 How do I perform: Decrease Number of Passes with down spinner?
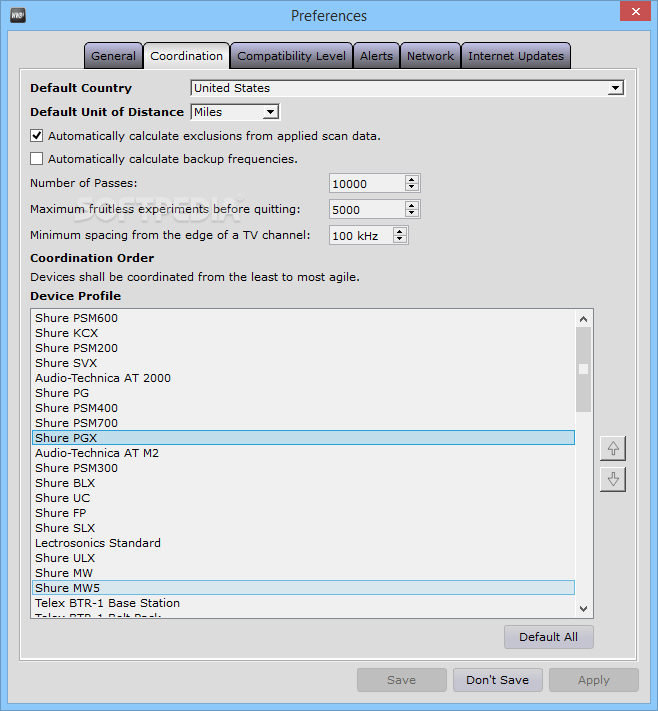(x=411, y=187)
